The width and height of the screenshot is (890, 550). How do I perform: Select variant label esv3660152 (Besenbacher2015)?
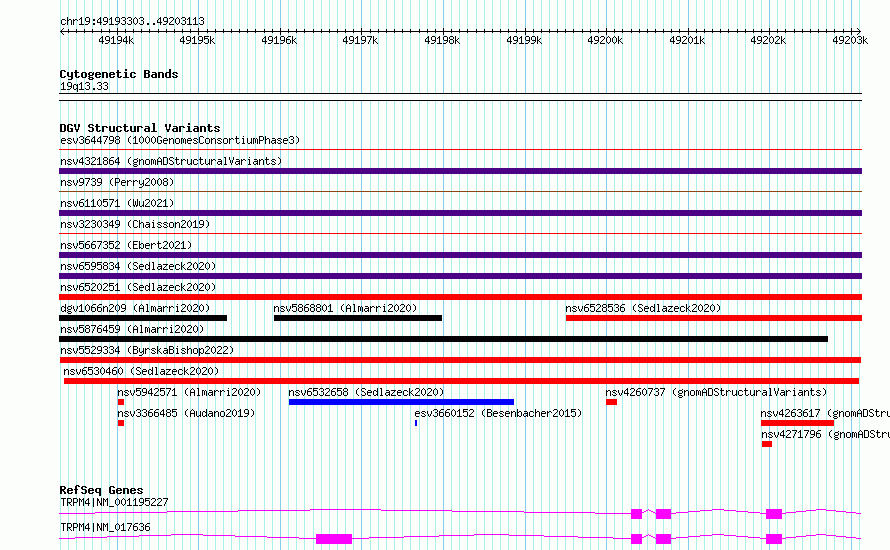[x=498, y=413]
